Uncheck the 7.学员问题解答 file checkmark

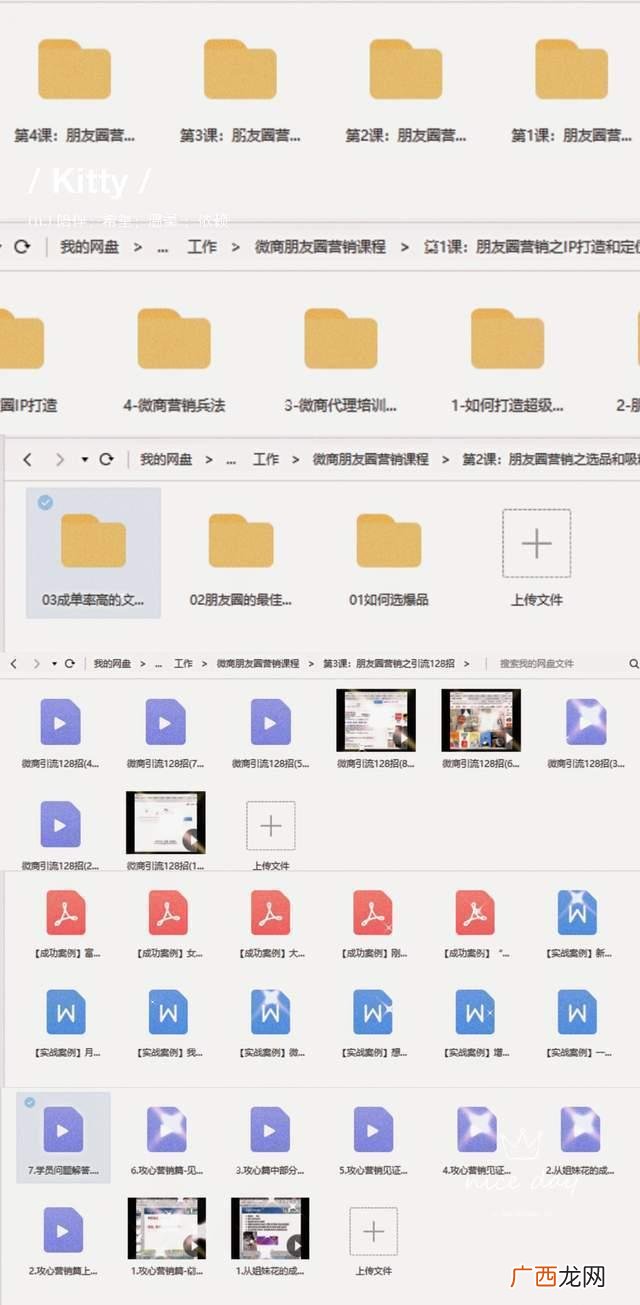pos(29,1102)
